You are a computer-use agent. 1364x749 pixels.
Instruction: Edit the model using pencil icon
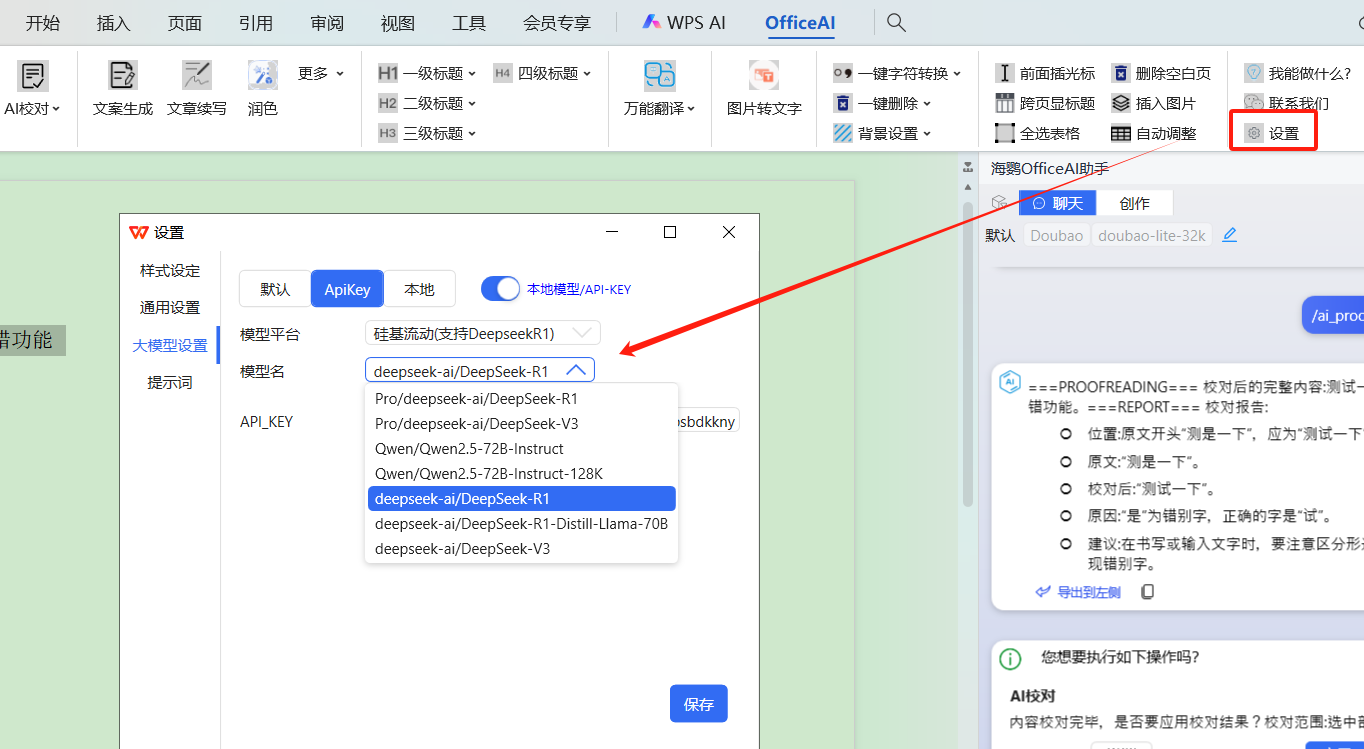point(1230,235)
